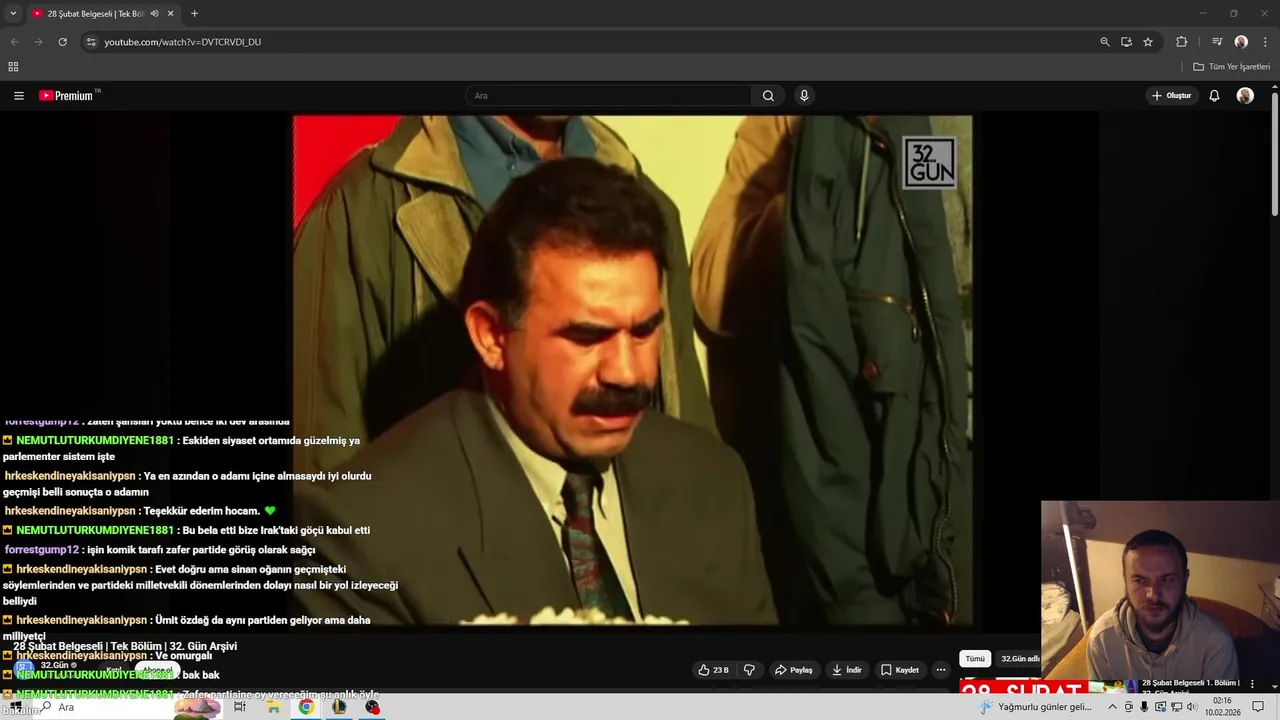Open the red round taskbar app
This screenshot has width=1280, height=720.
(372, 707)
